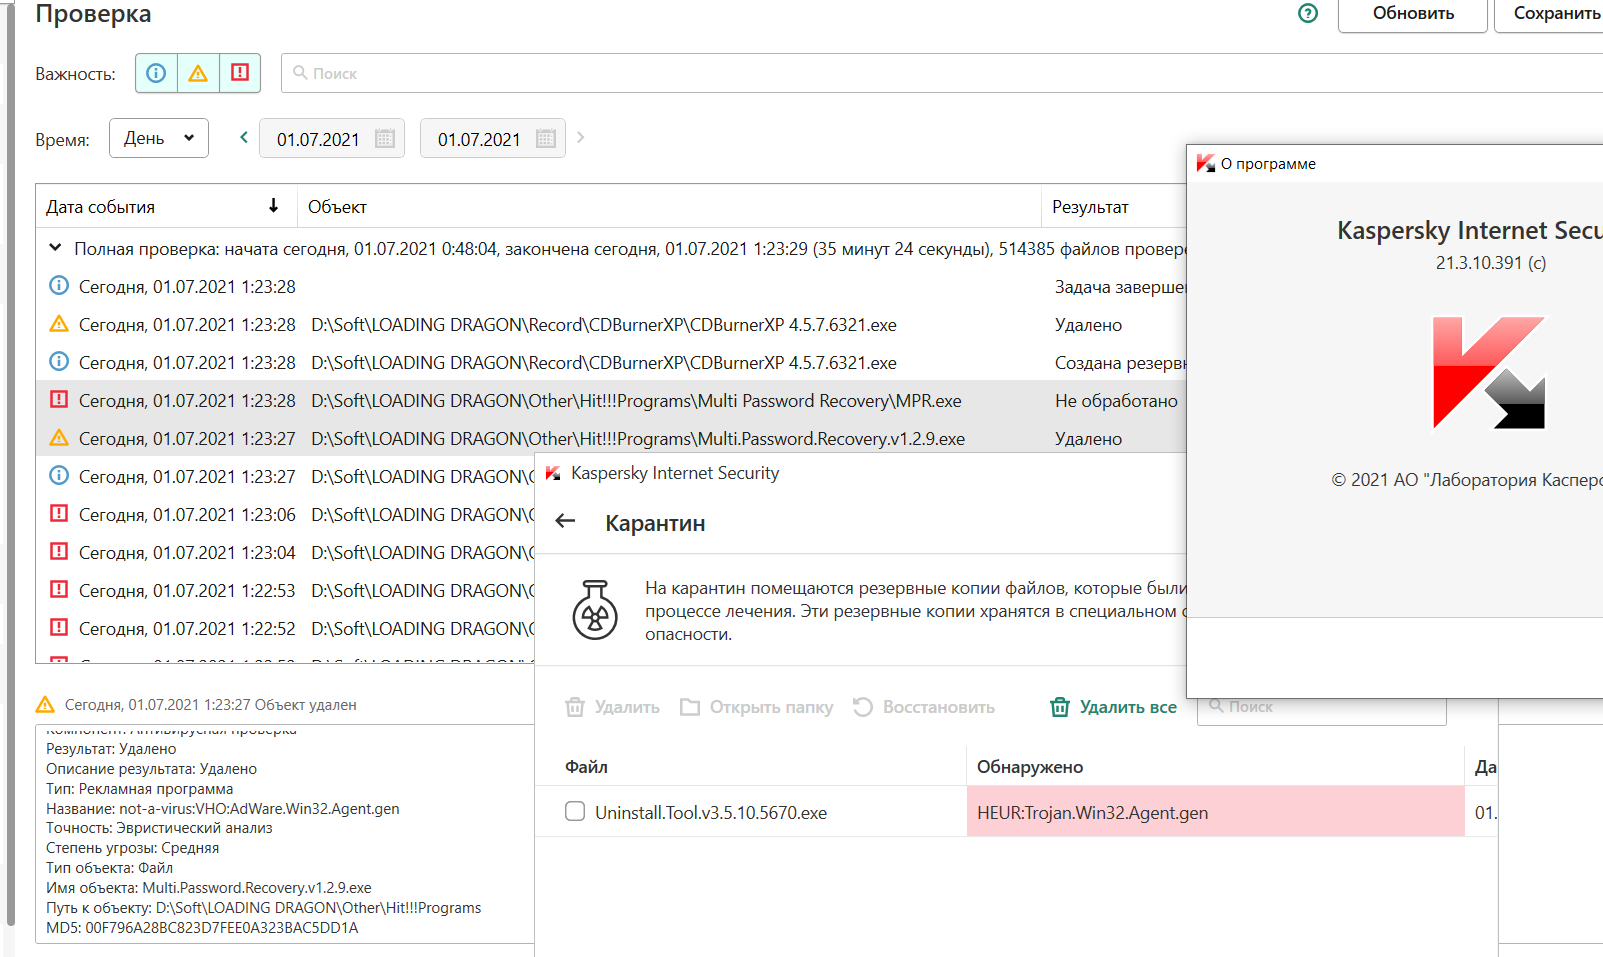This screenshot has height=957, width=1603.
Task: Open calendar of the end date field
Action: tap(546, 139)
